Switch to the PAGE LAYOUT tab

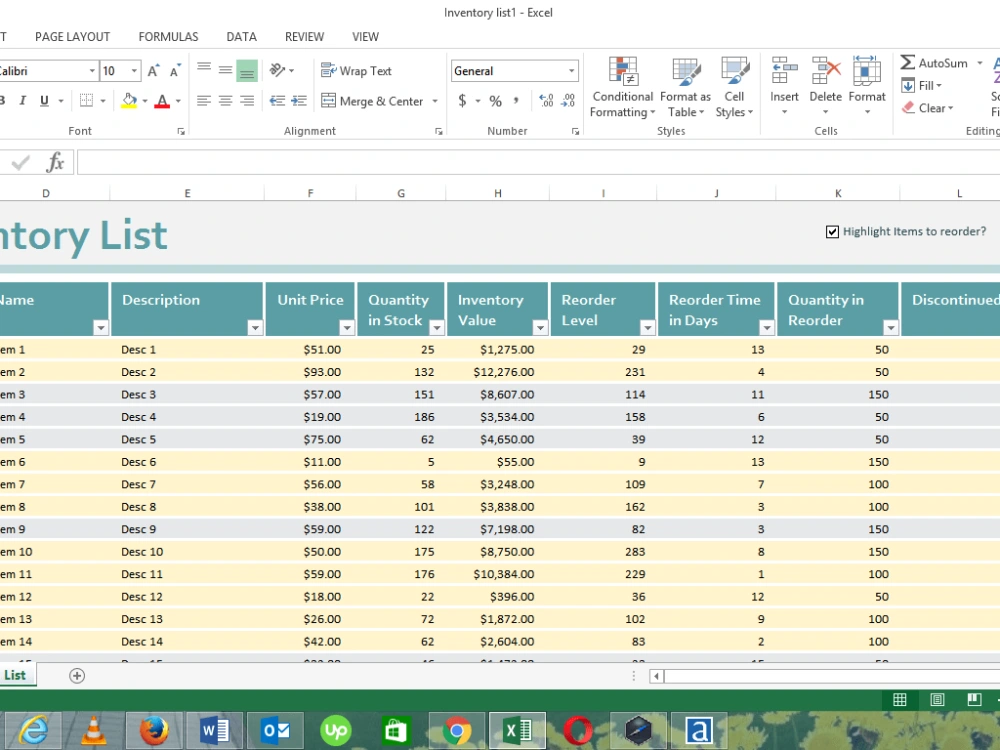[73, 37]
